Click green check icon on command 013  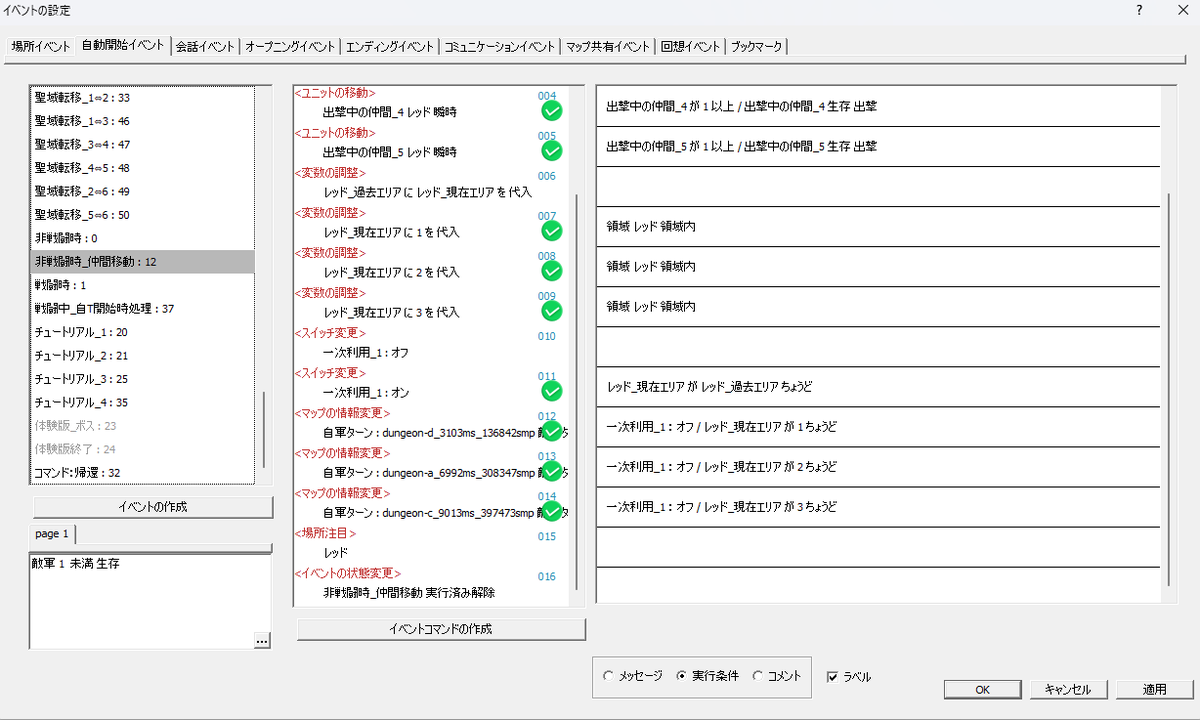(x=551, y=471)
